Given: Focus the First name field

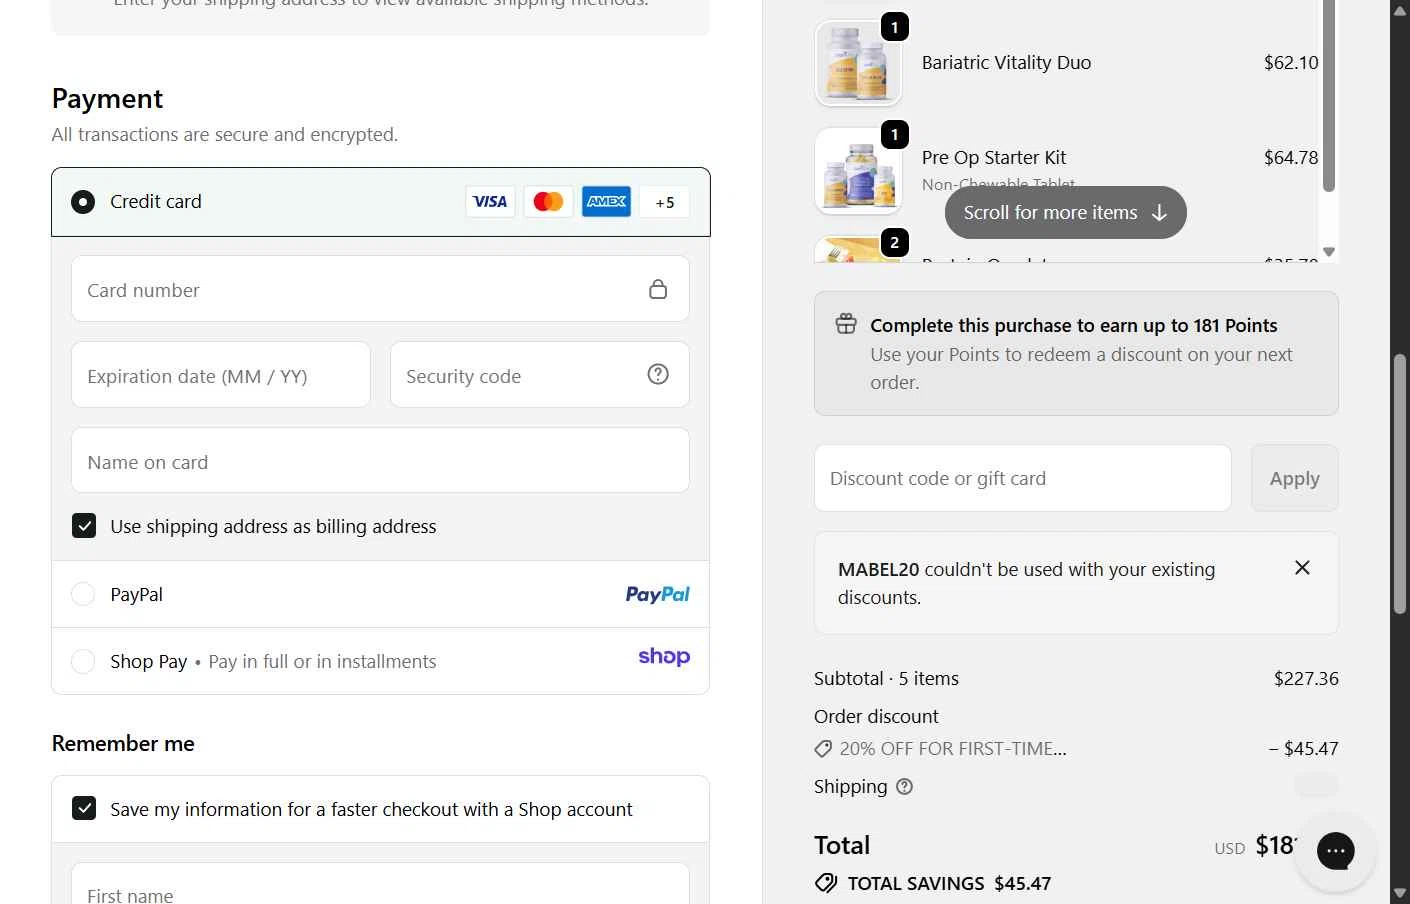Looking at the screenshot, I should tap(380, 884).
